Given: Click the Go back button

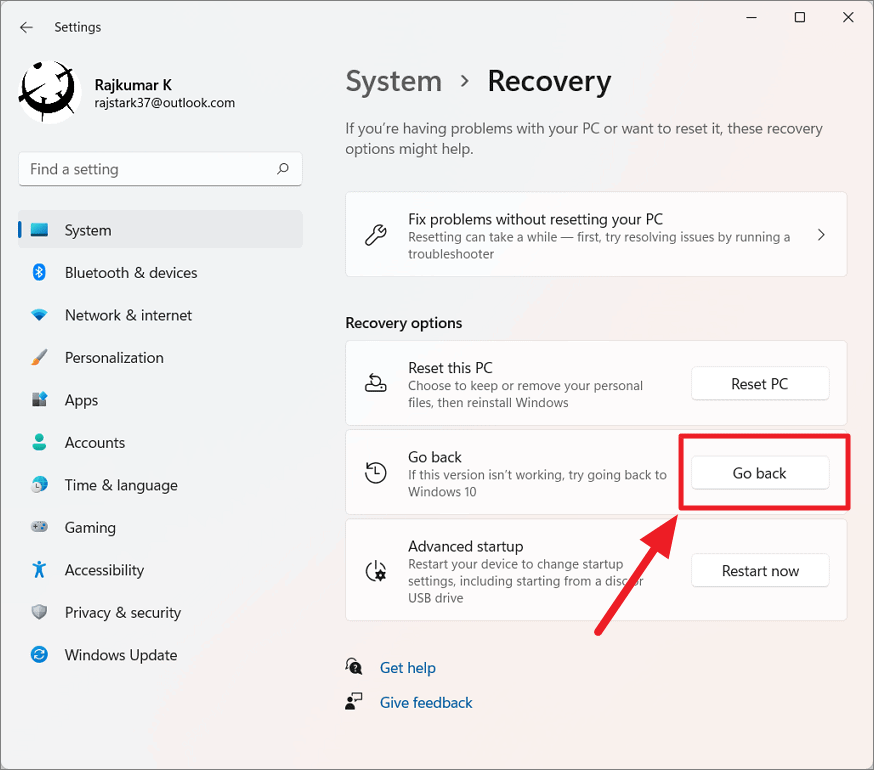Looking at the screenshot, I should coord(760,472).
